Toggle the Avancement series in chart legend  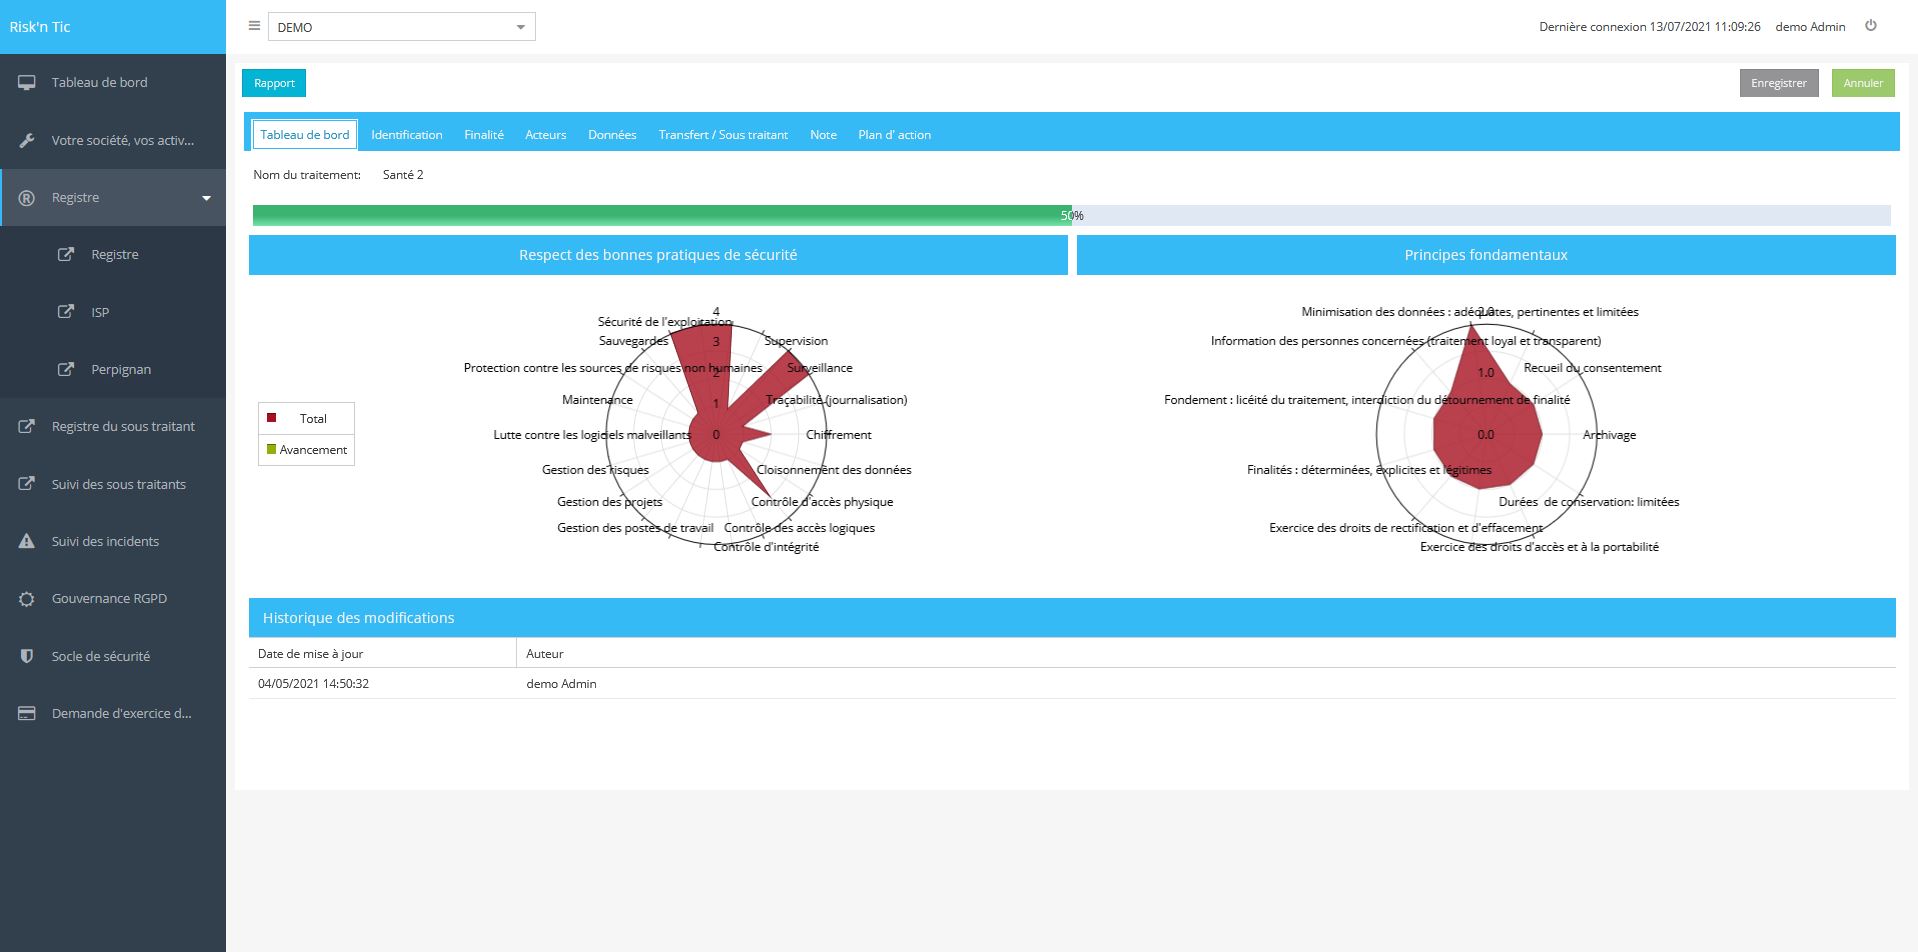[306, 450]
